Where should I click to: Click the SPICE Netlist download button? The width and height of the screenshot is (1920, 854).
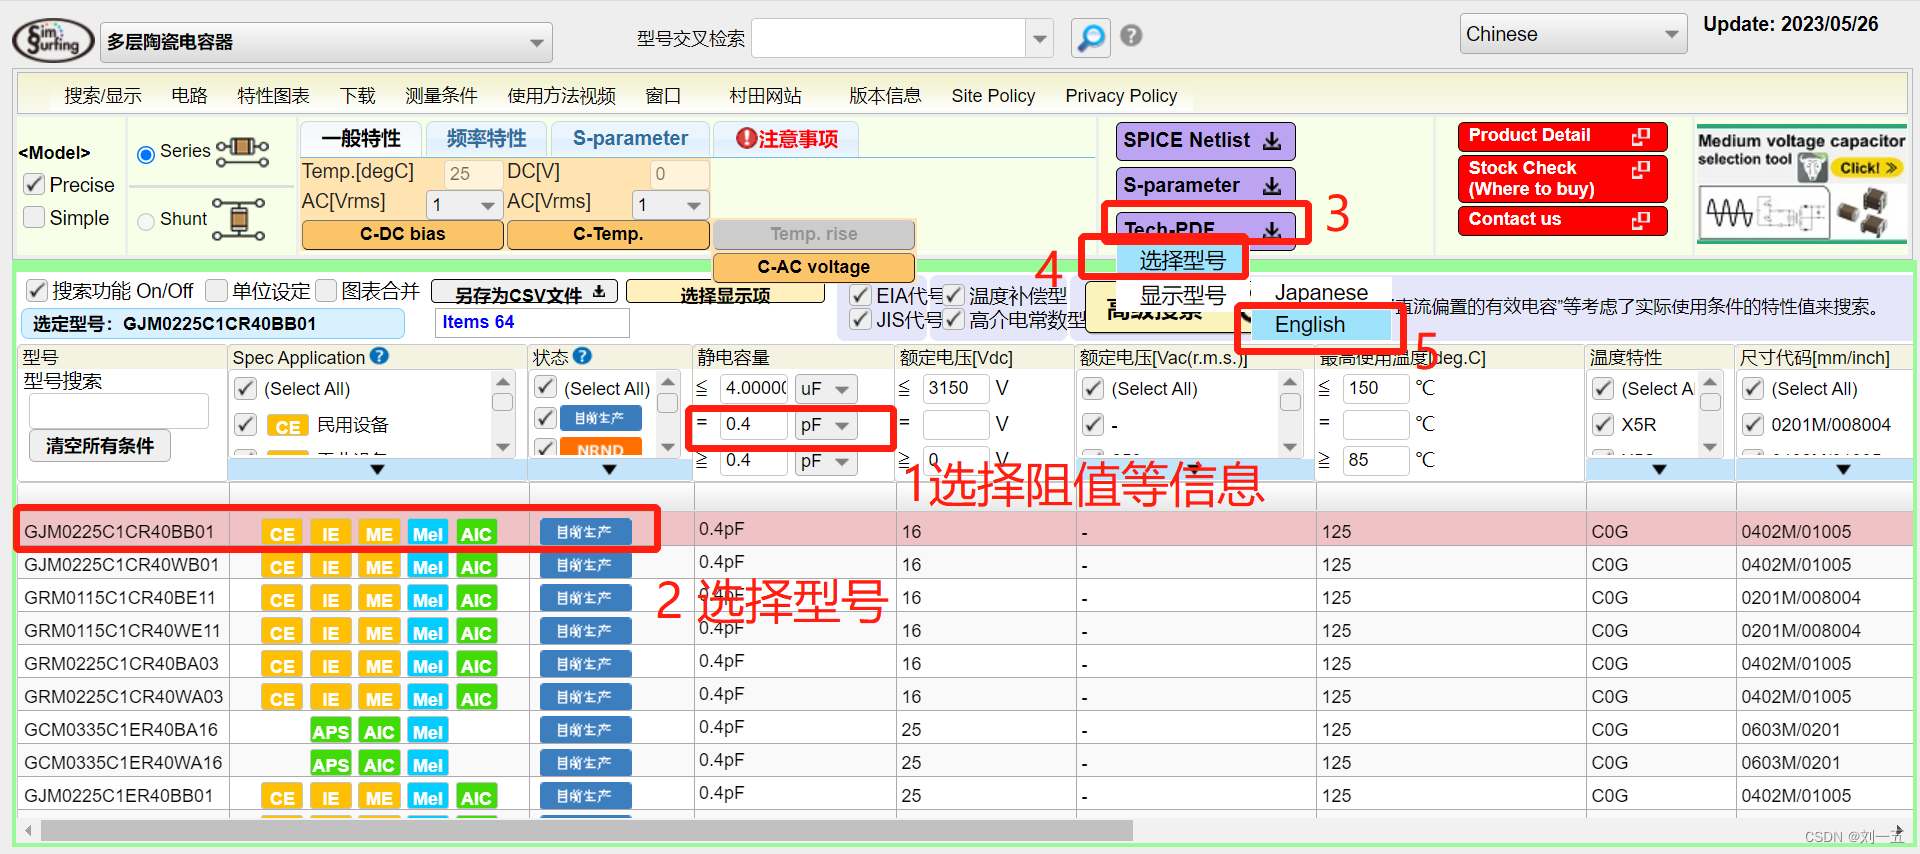tap(1205, 140)
